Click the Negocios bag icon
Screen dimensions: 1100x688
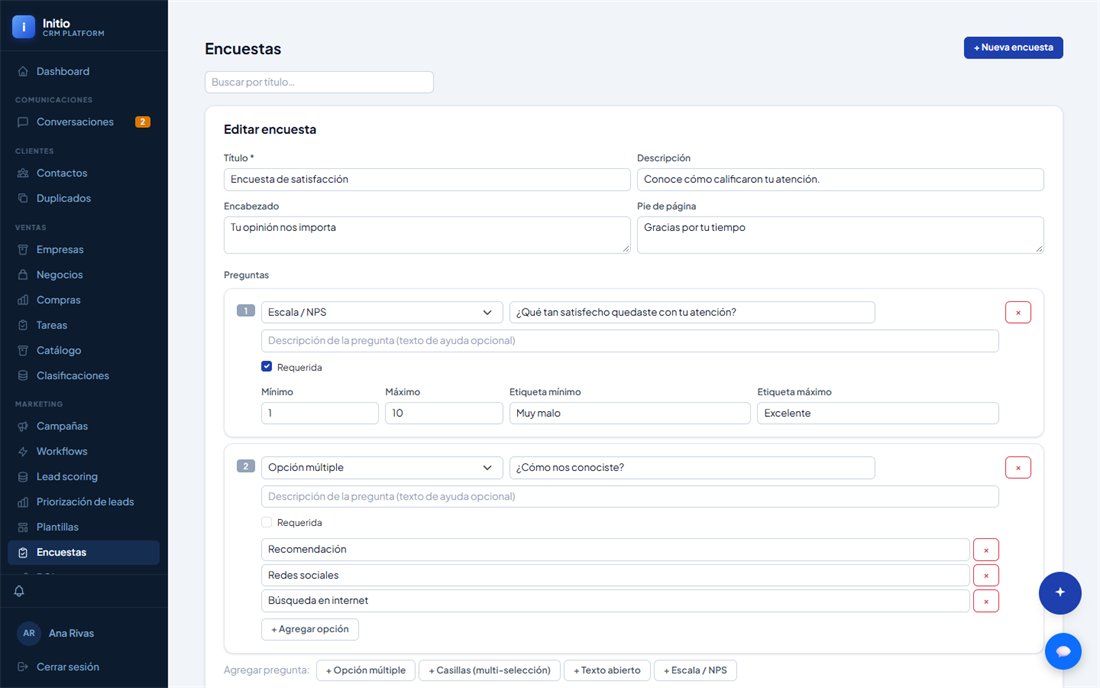point(22,275)
